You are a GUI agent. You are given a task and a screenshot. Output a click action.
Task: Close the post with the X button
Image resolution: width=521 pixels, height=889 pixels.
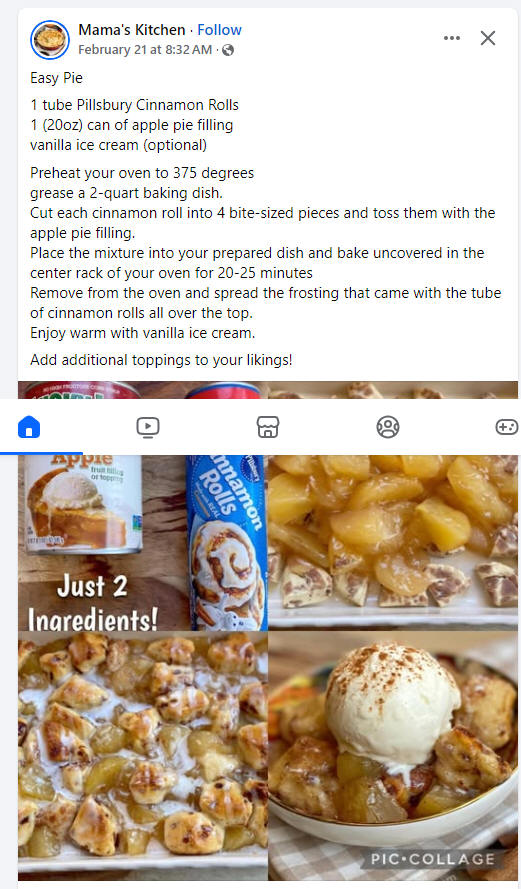488,38
